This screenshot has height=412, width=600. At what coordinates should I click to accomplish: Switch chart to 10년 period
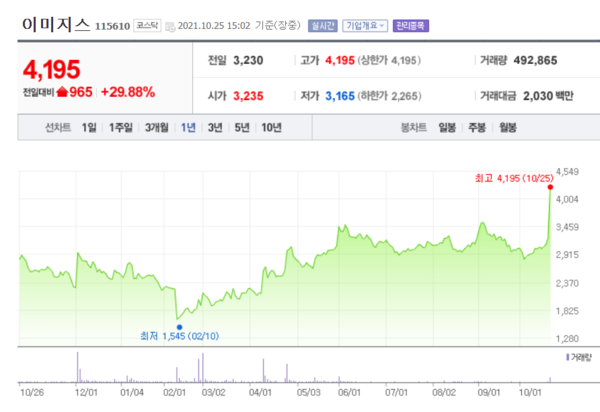click(x=271, y=127)
